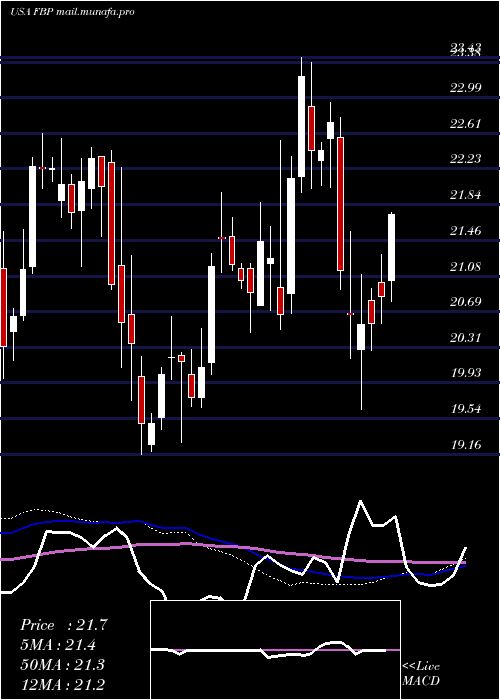Click the '12MA : 21.2' readout
This screenshot has height=700, width=500.
pyautogui.click(x=62, y=684)
